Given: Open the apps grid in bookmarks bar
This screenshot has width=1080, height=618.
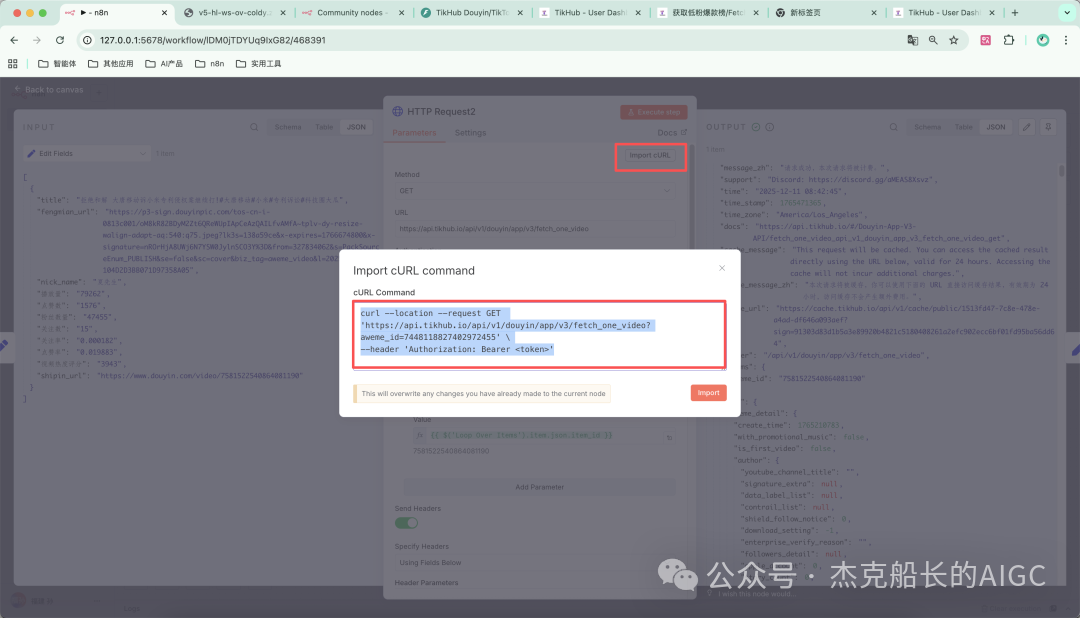Looking at the screenshot, I should [x=12, y=63].
